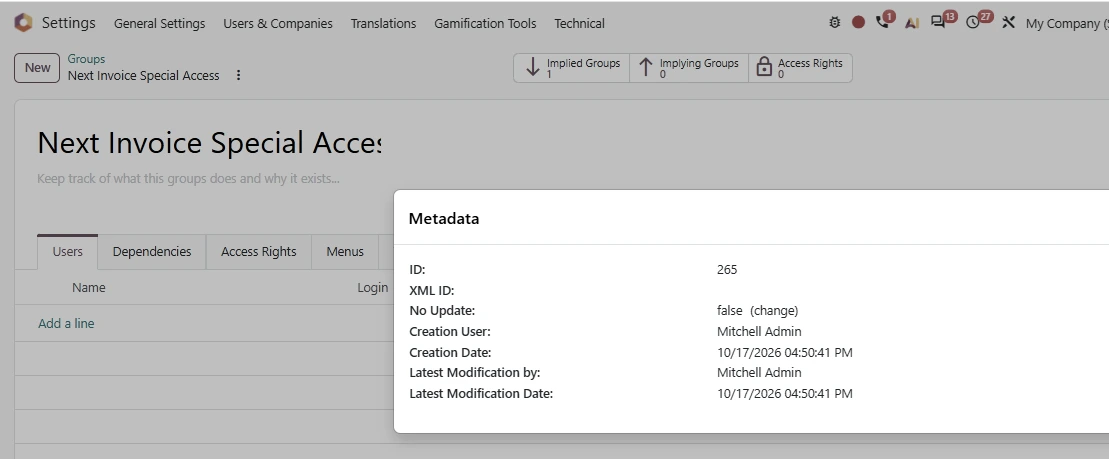
Task: Open the Odoo home apps icon
Action: pyautogui.click(x=23, y=23)
